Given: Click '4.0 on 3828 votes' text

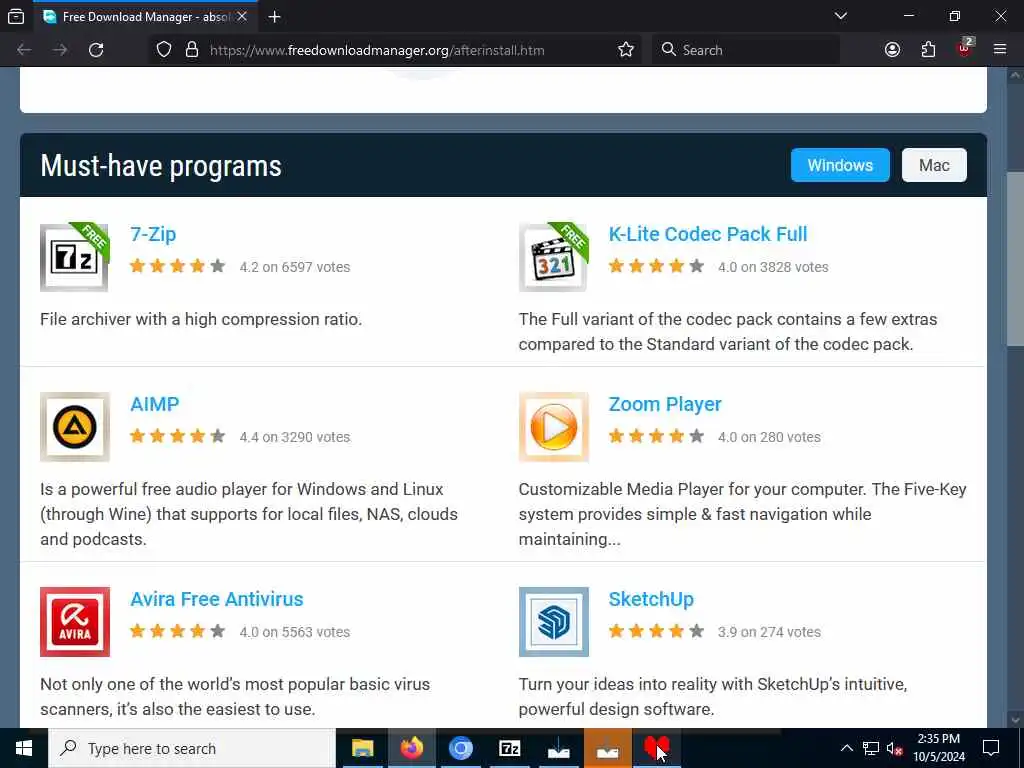Looking at the screenshot, I should click(x=773, y=267).
